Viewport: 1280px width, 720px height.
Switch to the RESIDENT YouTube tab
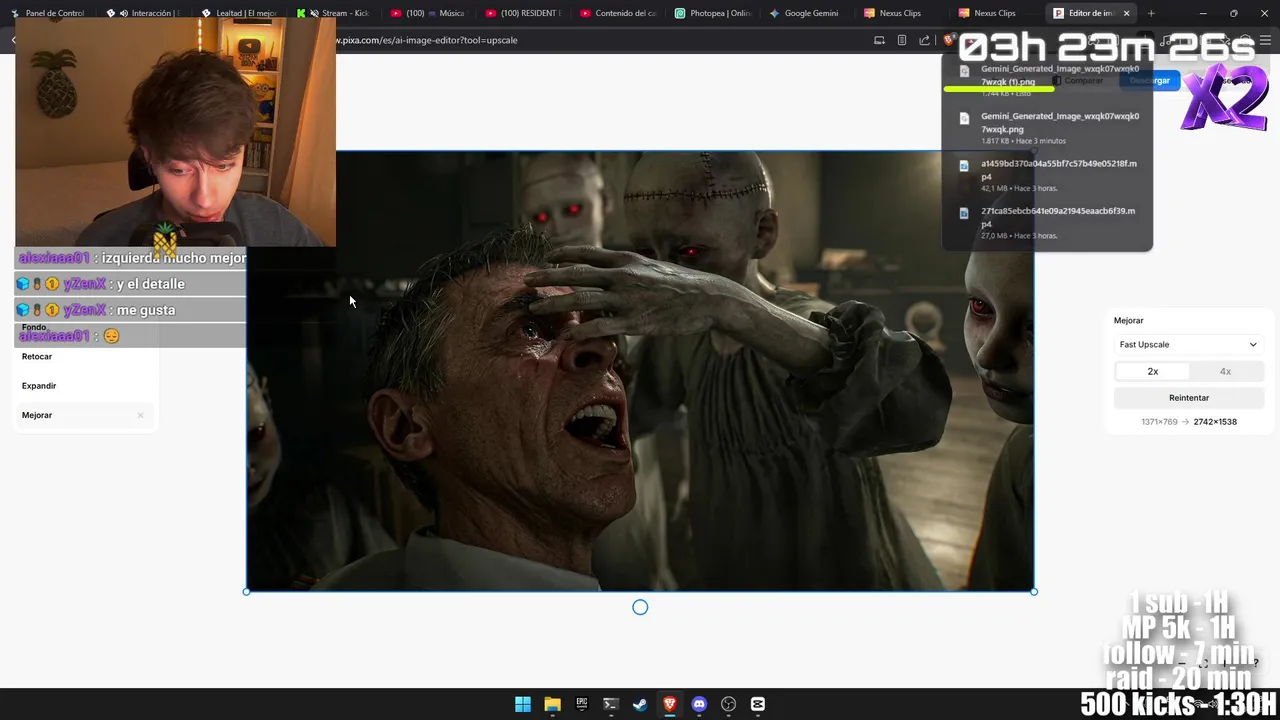523,13
